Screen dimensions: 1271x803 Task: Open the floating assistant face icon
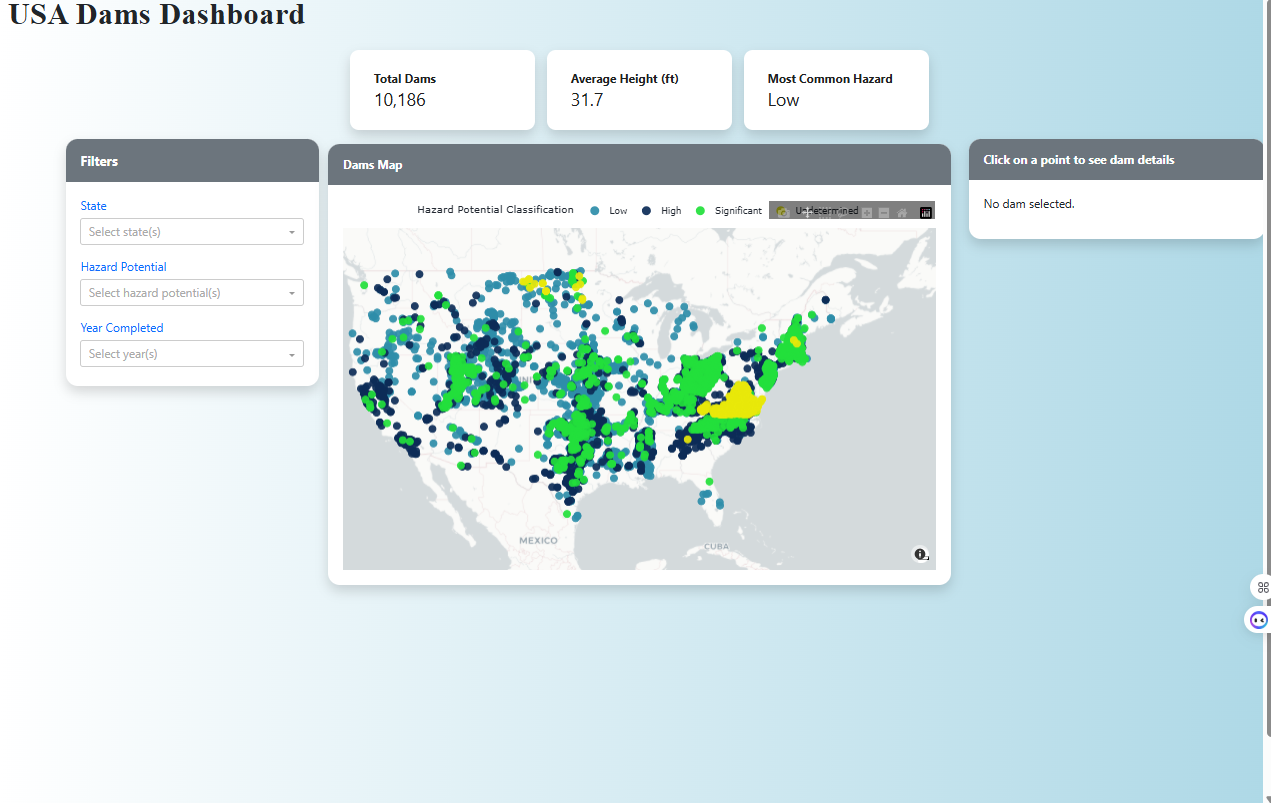click(x=1259, y=620)
